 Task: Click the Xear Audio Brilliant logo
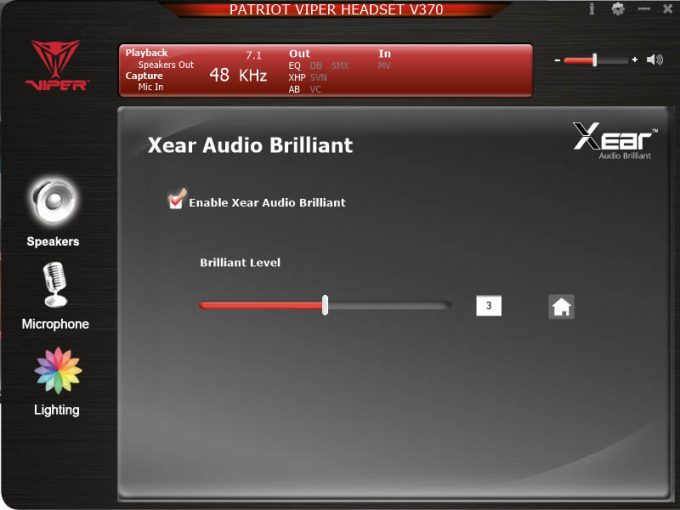pos(615,141)
